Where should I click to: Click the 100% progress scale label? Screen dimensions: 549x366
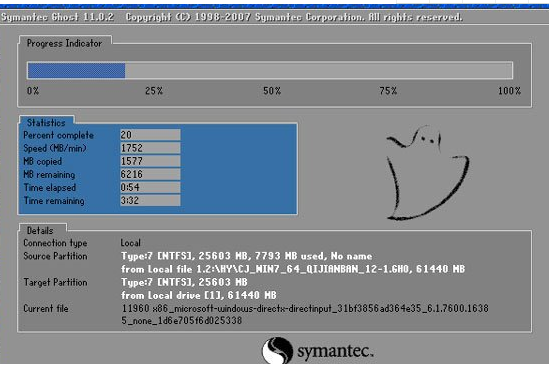pos(509,91)
